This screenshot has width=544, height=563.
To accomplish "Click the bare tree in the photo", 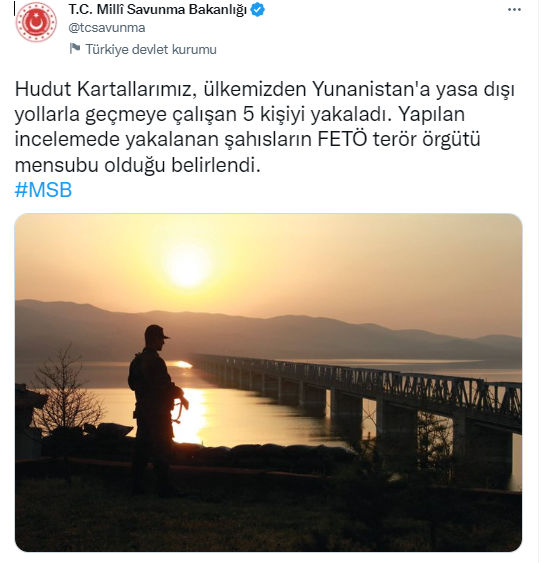I will click(65, 390).
